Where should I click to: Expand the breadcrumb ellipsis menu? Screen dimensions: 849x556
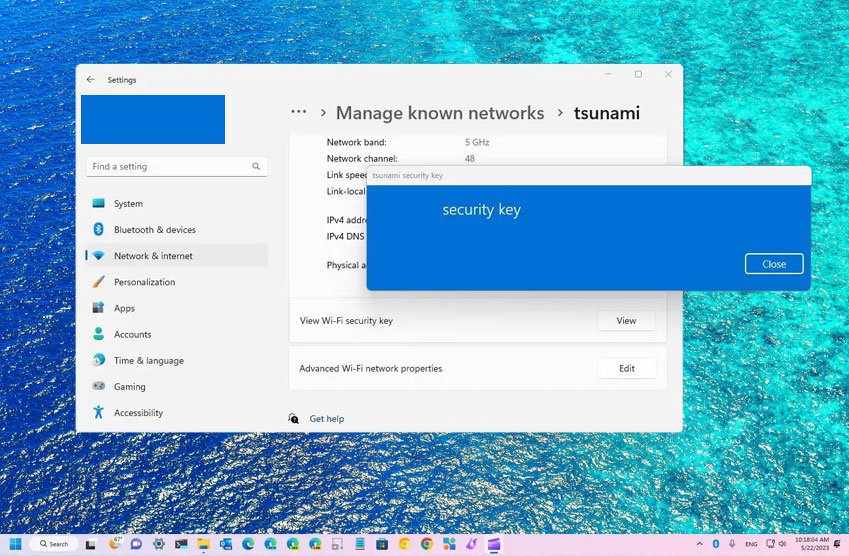click(x=298, y=113)
